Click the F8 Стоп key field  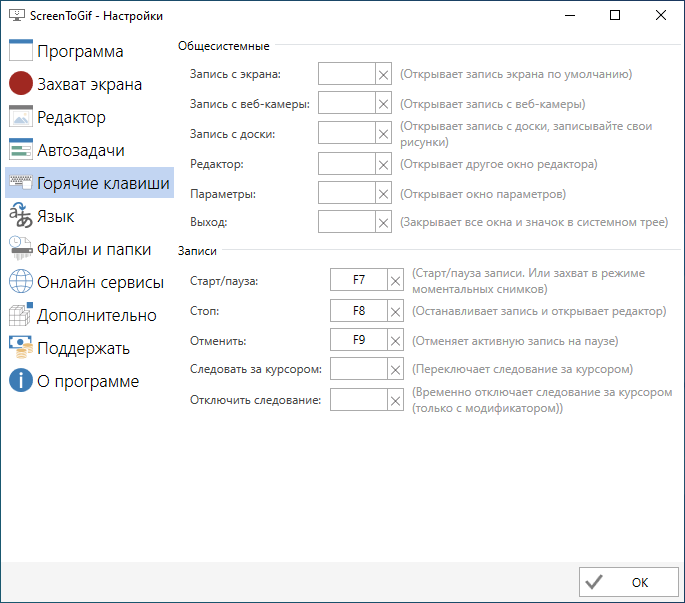pyautogui.click(x=359, y=311)
